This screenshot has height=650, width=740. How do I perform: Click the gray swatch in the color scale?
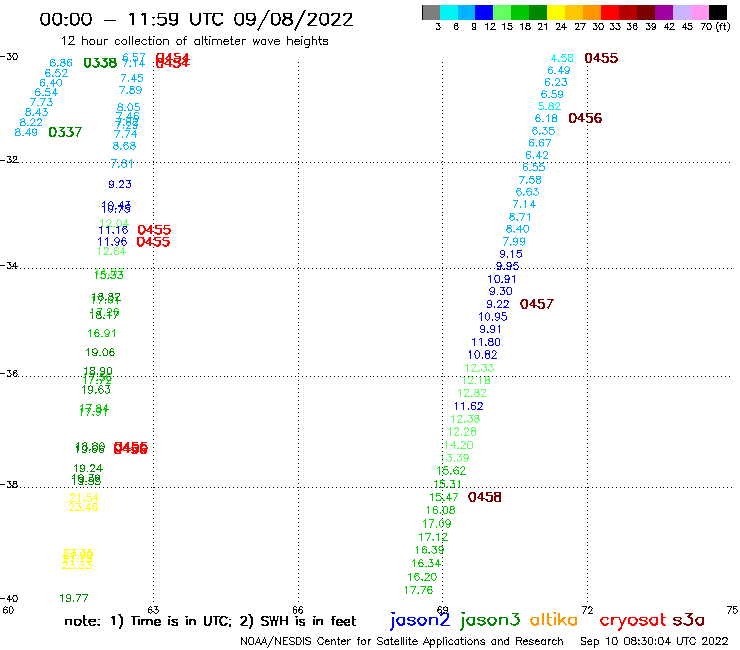tap(431, 12)
